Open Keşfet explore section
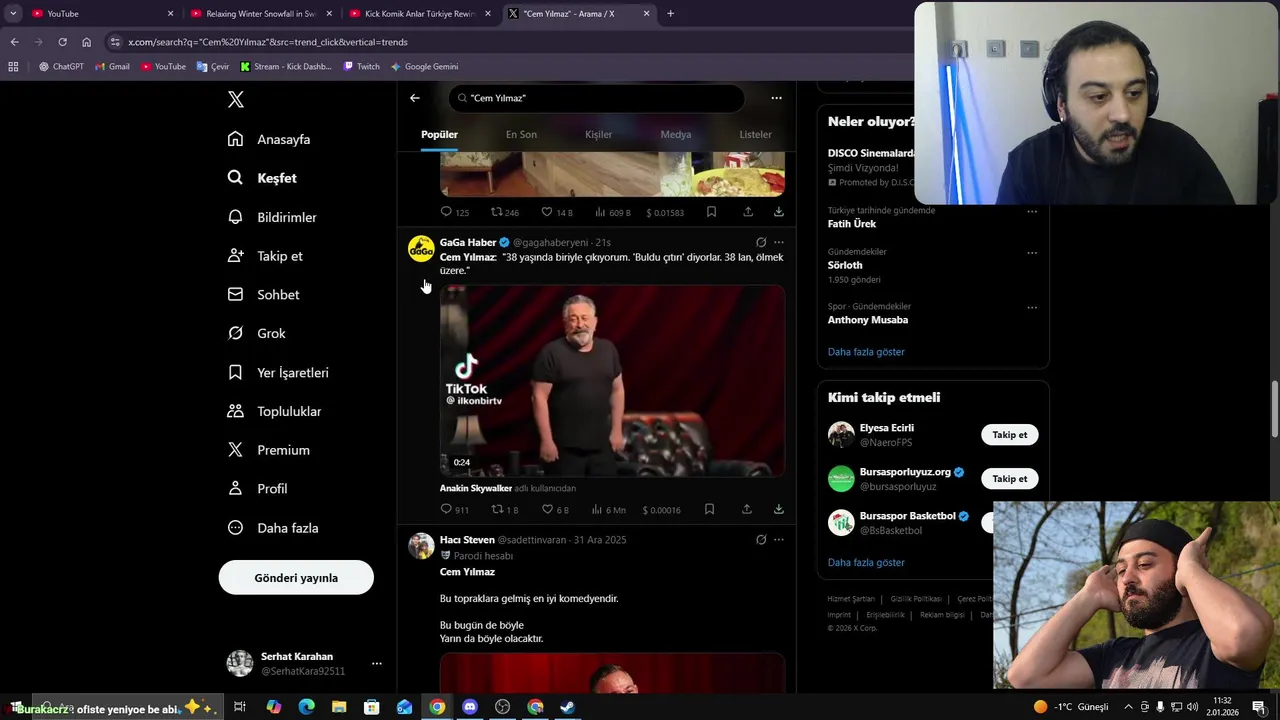This screenshot has width=1280, height=720. coord(263,178)
